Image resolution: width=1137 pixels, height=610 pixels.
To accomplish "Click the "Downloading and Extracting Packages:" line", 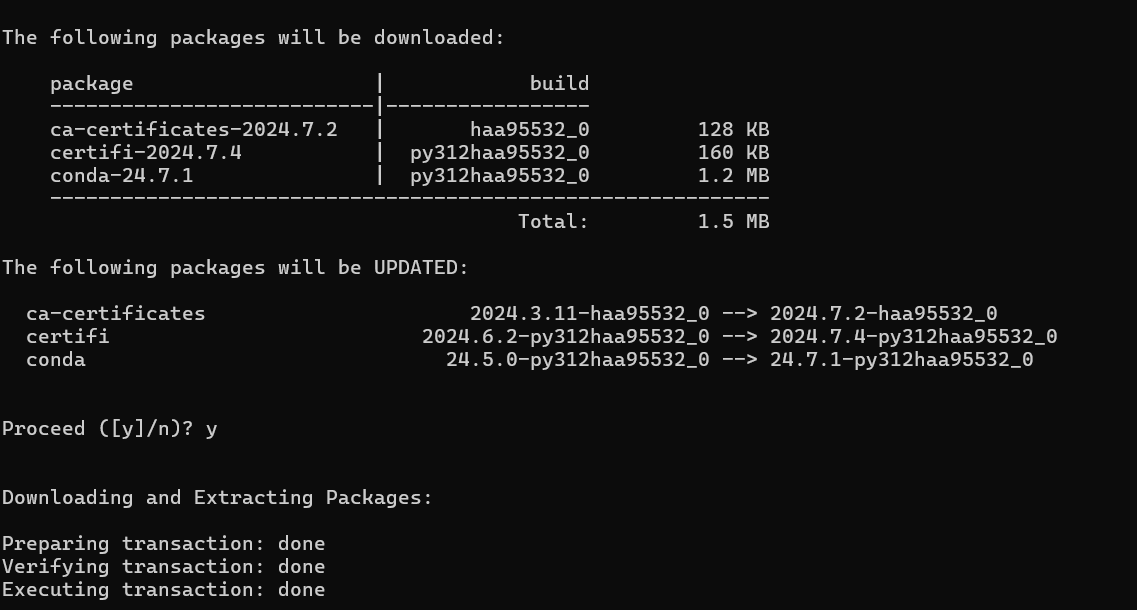I will 217,497.
